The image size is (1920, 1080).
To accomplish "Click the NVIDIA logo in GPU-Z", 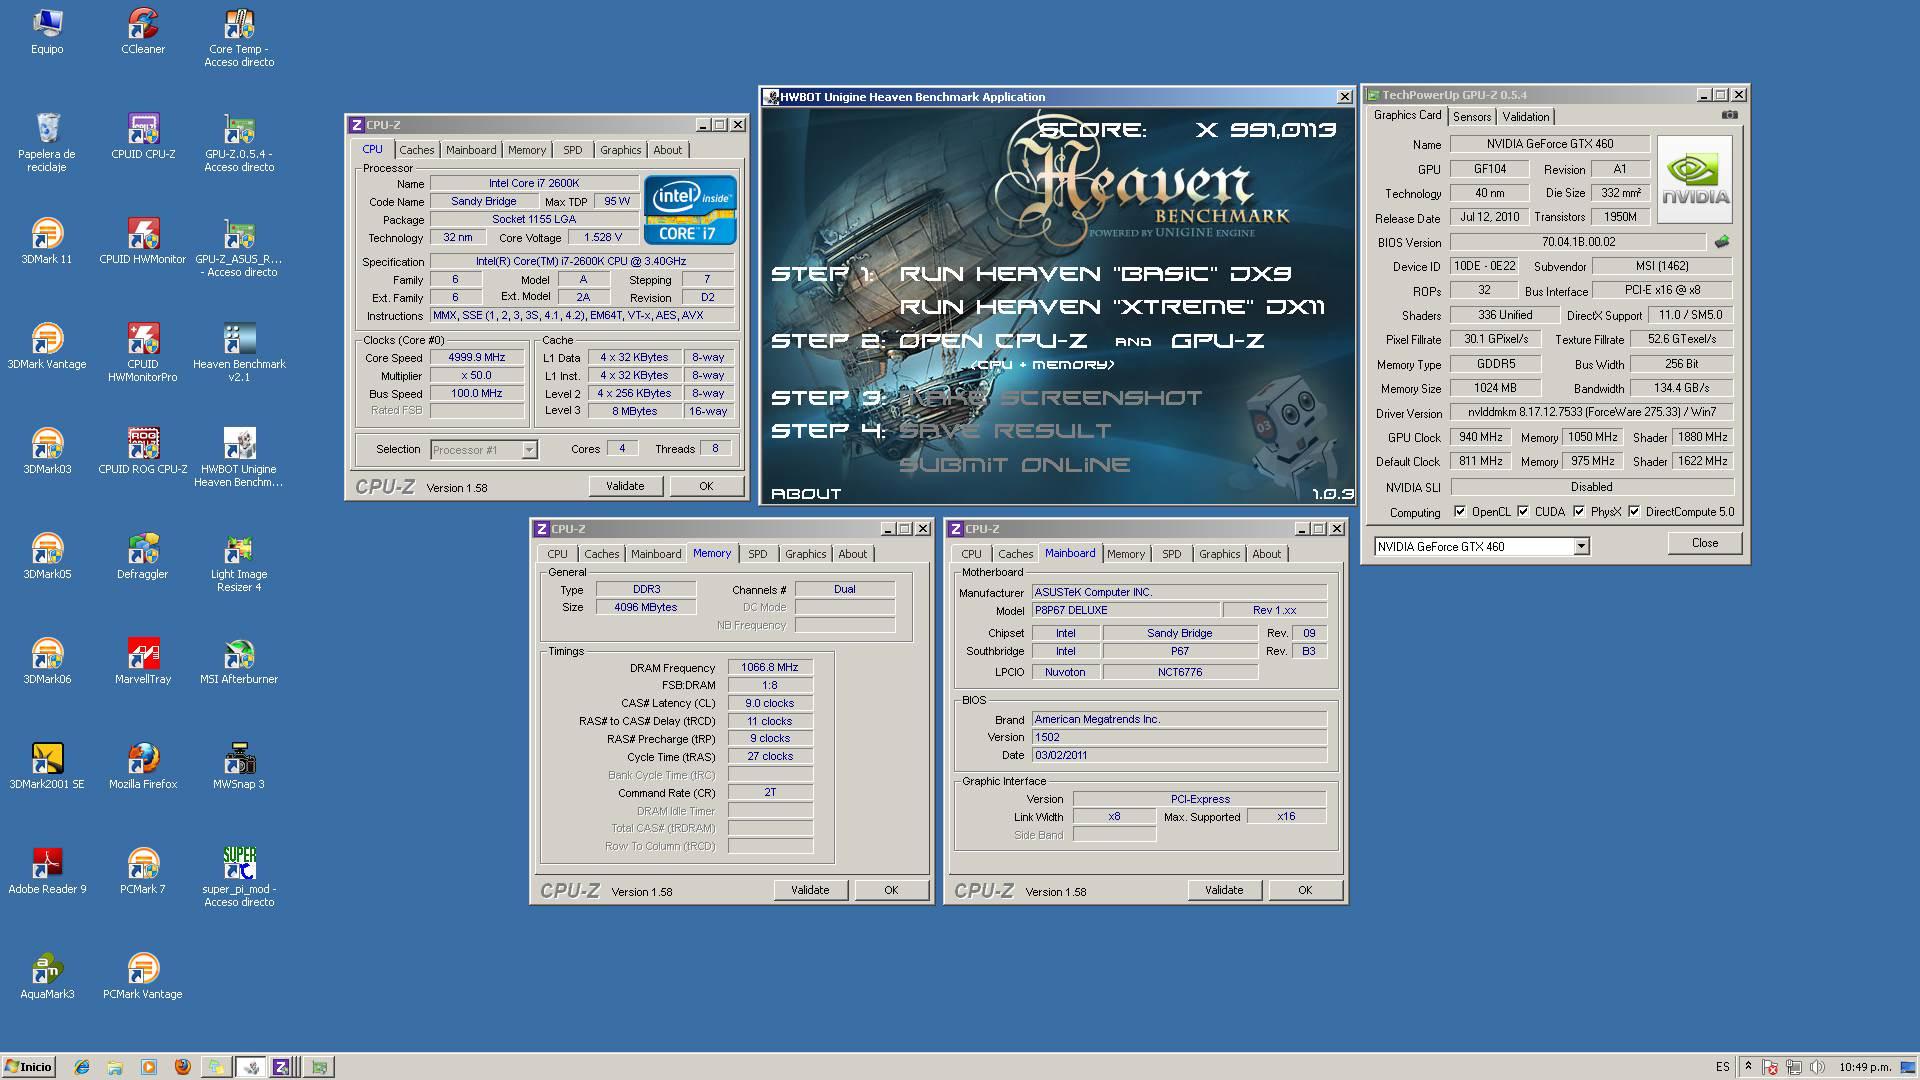I will (1694, 179).
